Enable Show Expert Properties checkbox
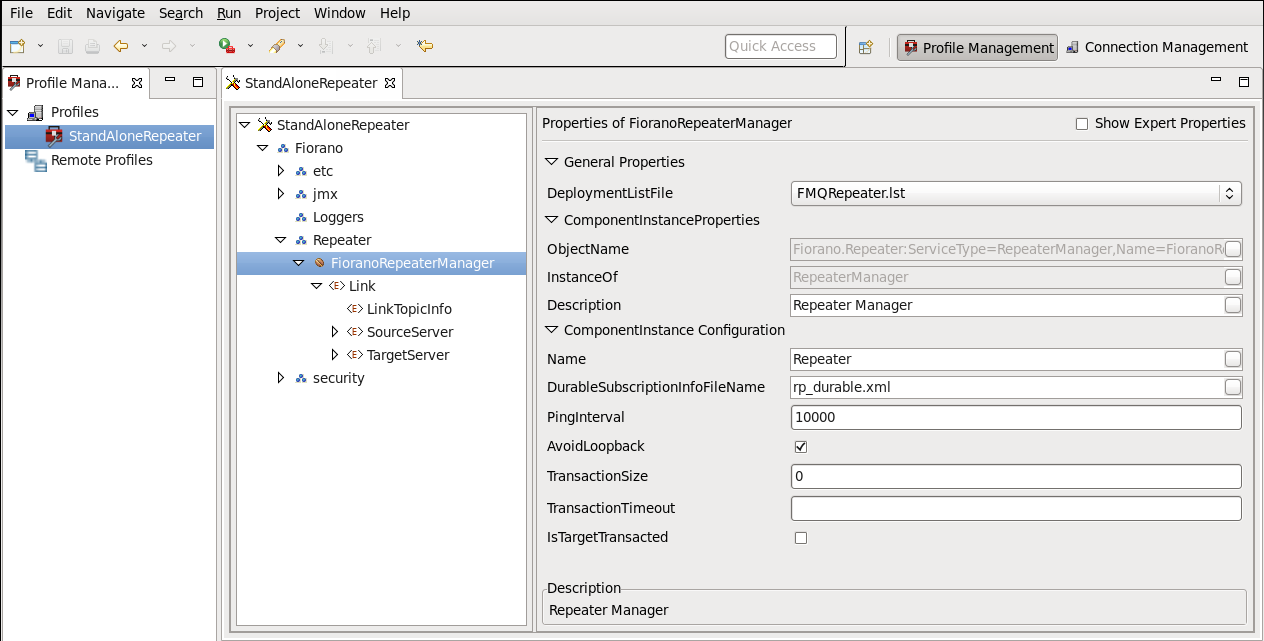The height and width of the screenshot is (641, 1264). pyautogui.click(x=1081, y=124)
